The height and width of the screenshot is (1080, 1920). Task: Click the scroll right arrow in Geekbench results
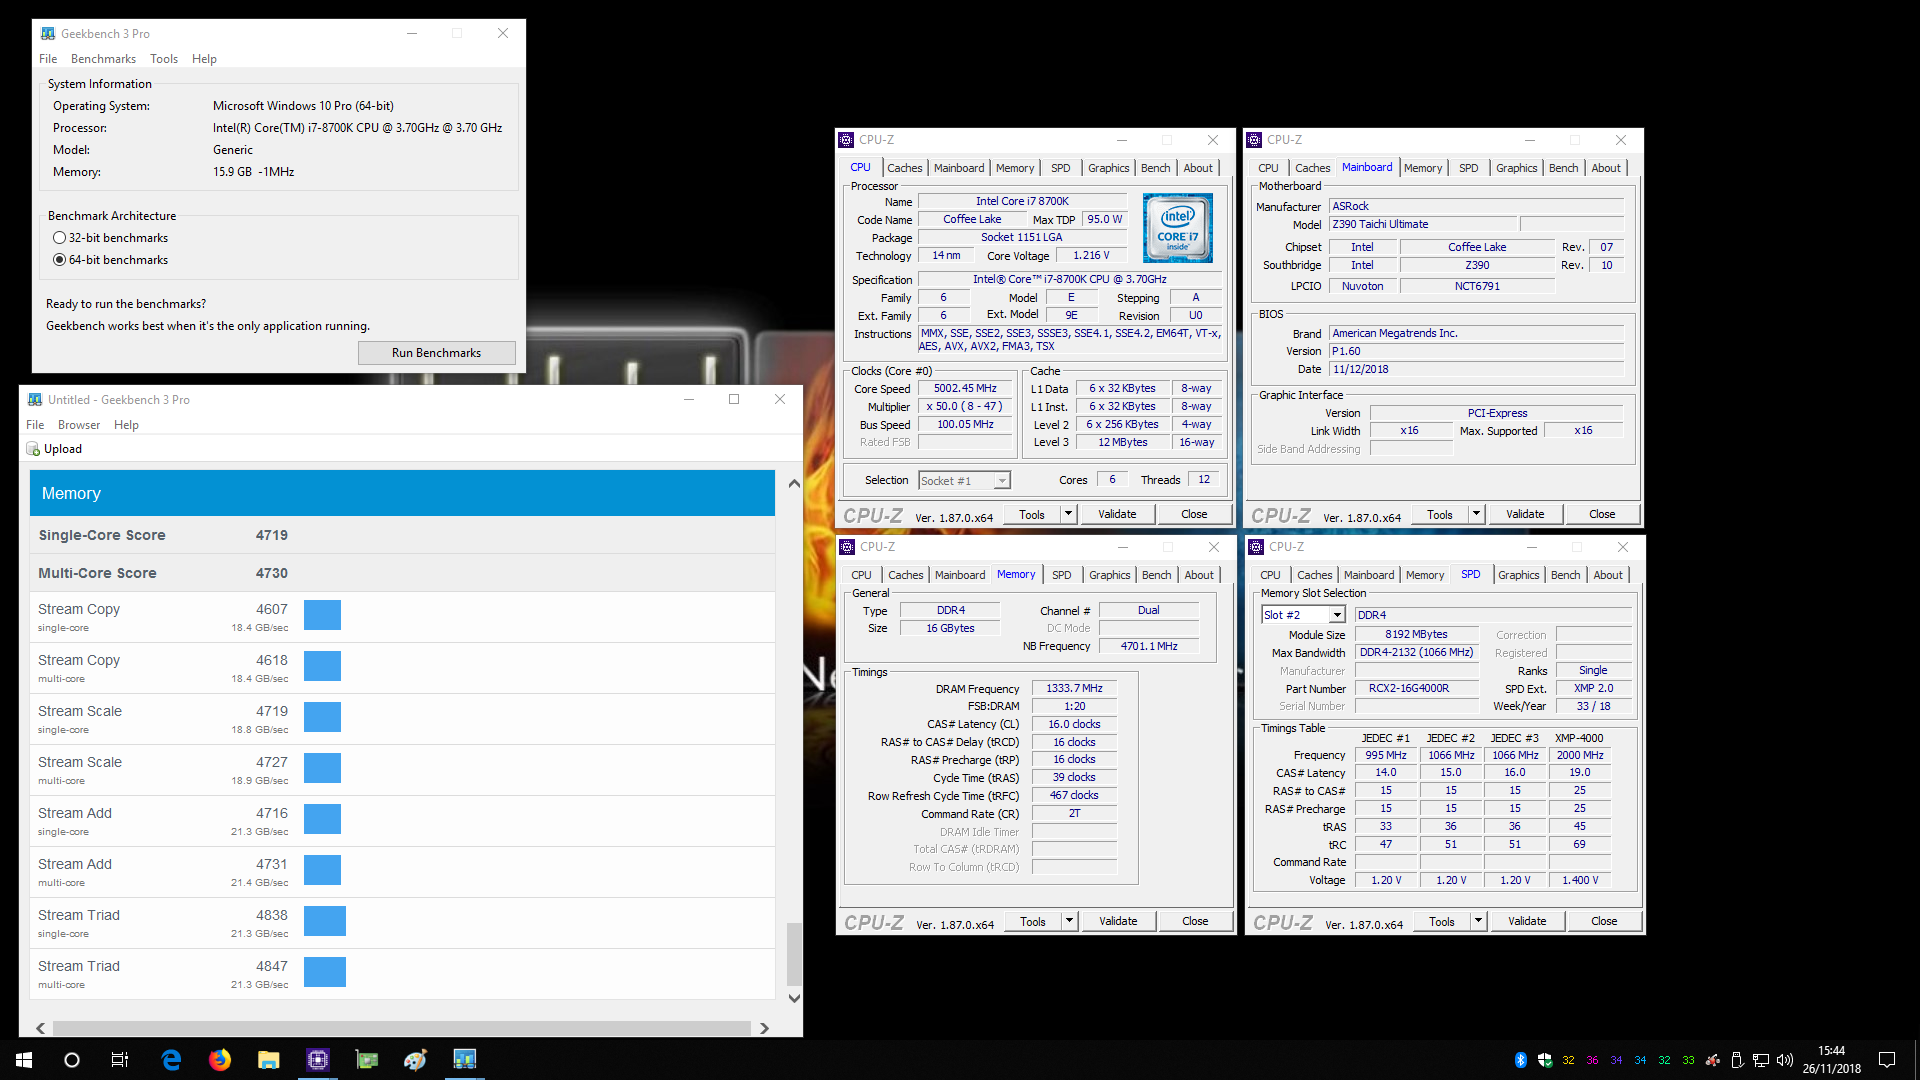[764, 1028]
